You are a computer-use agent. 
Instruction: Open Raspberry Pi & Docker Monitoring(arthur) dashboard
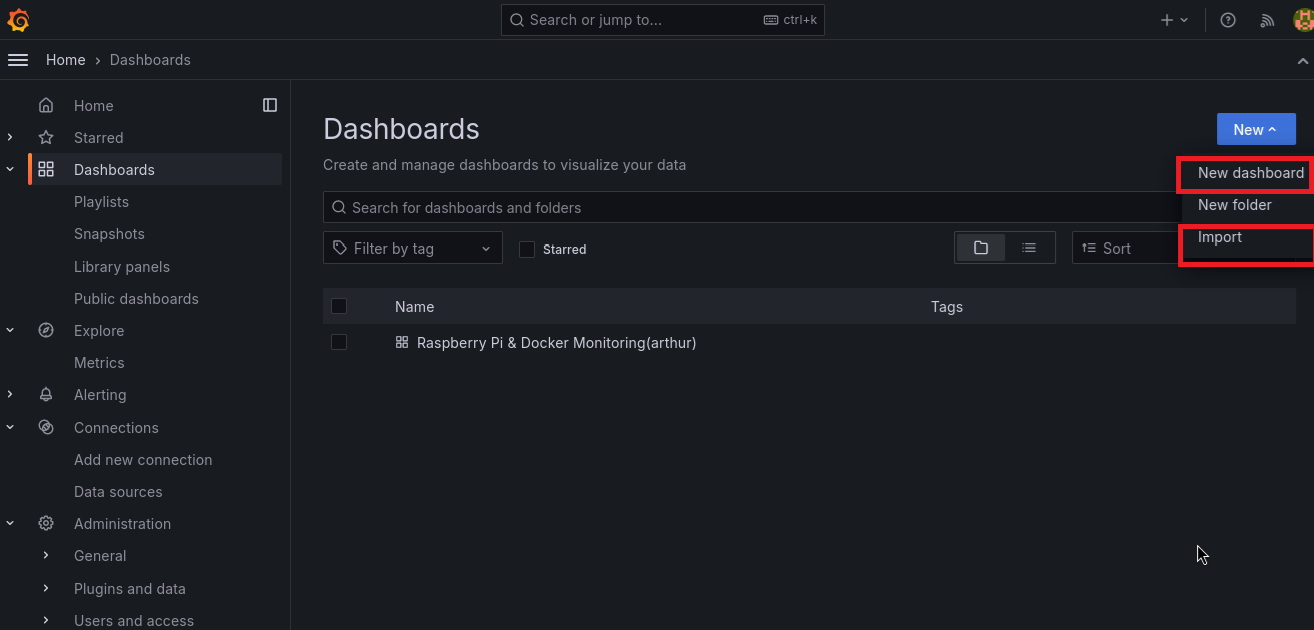[x=556, y=343]
